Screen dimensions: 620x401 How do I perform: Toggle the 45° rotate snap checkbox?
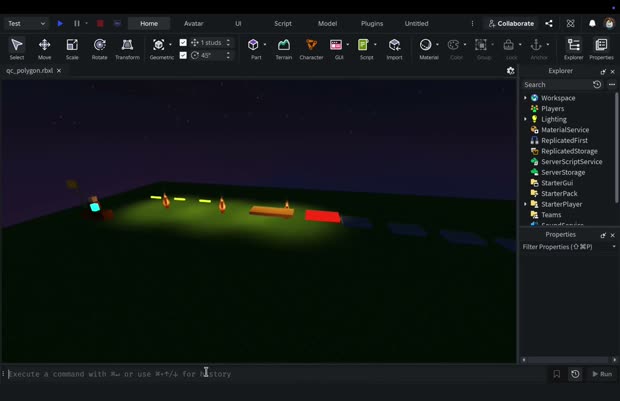(183, 55)
